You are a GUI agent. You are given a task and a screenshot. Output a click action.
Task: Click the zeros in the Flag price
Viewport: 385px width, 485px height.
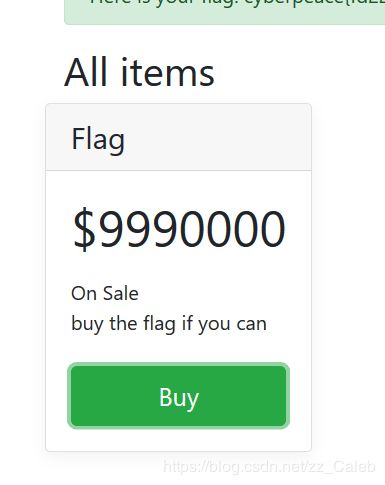[x=232, y=229]
